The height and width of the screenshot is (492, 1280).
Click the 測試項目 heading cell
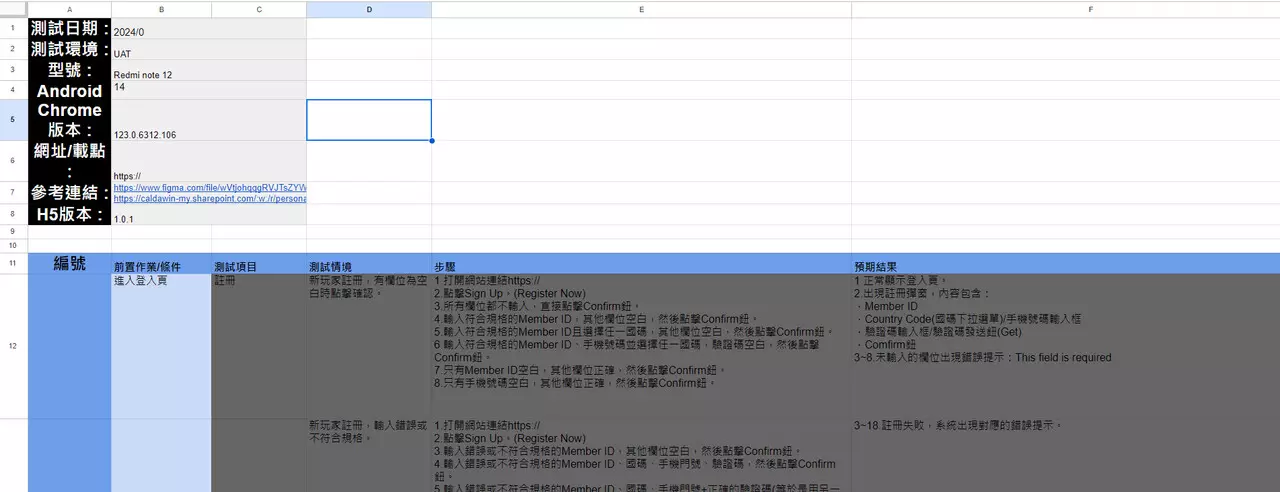(x=259, y=267)
